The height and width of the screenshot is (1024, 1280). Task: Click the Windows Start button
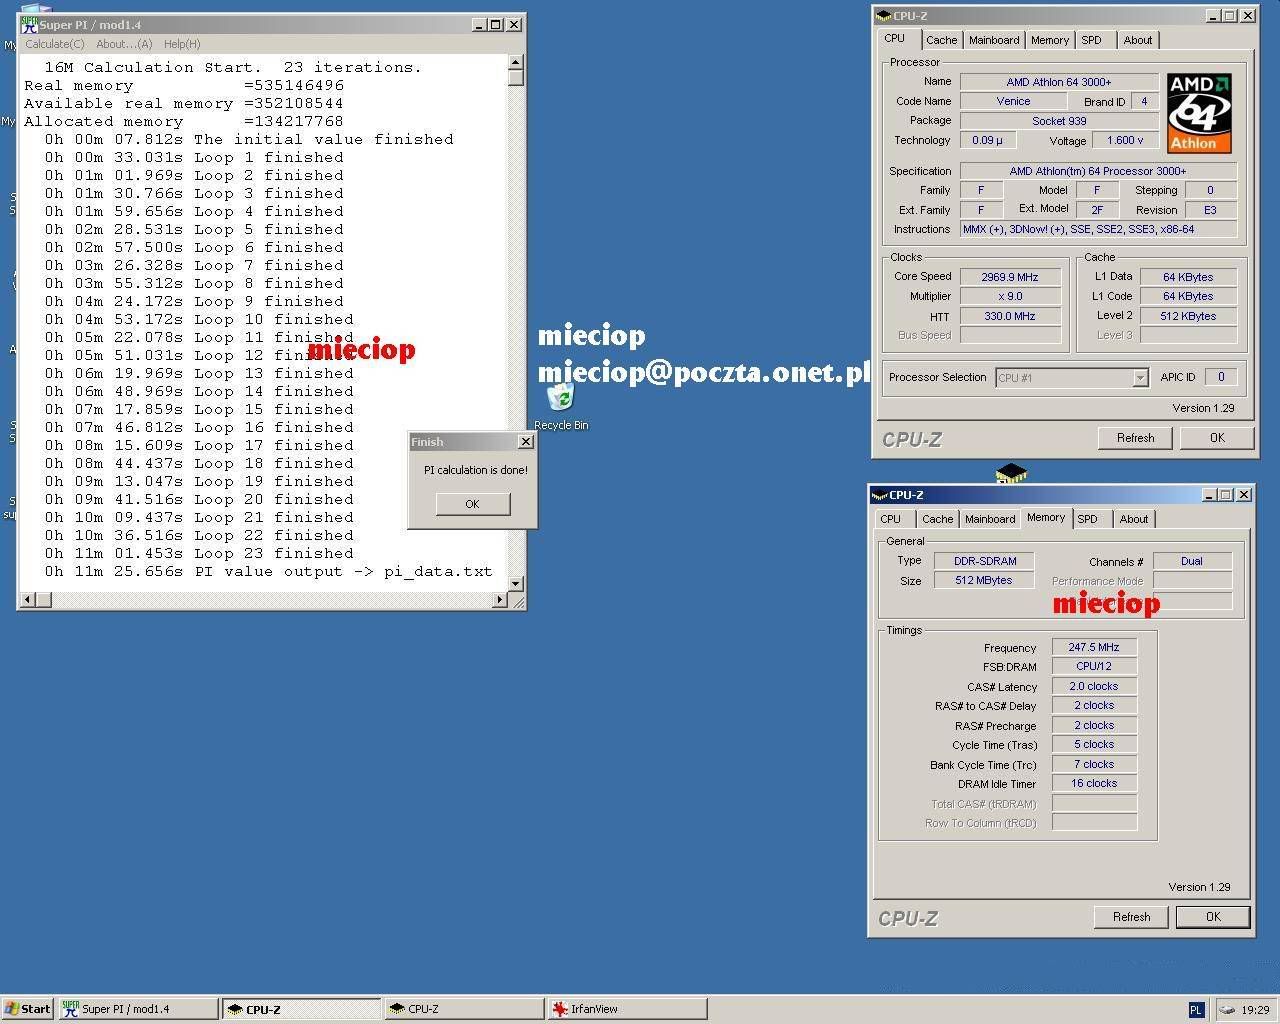pyautogui.click(x=28, y=1009)
